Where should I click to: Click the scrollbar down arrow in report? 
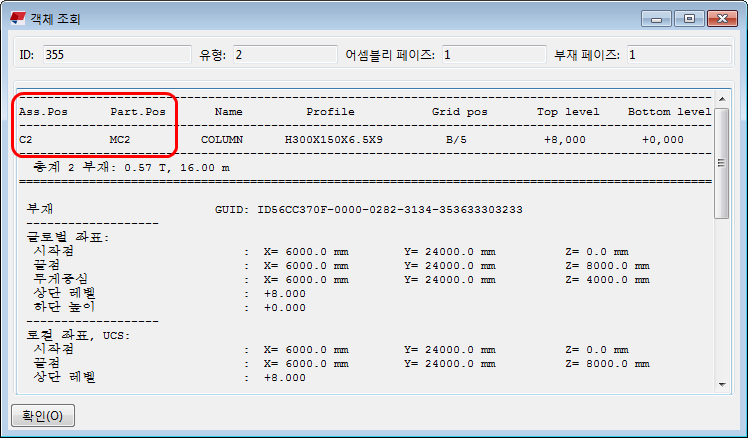[x=722, y=385]
